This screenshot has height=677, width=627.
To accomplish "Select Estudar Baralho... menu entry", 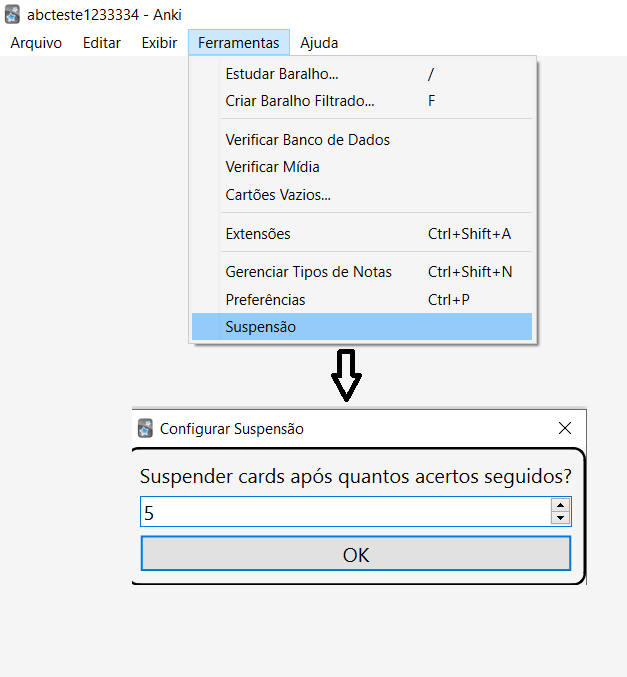I will tap(282, 74).
